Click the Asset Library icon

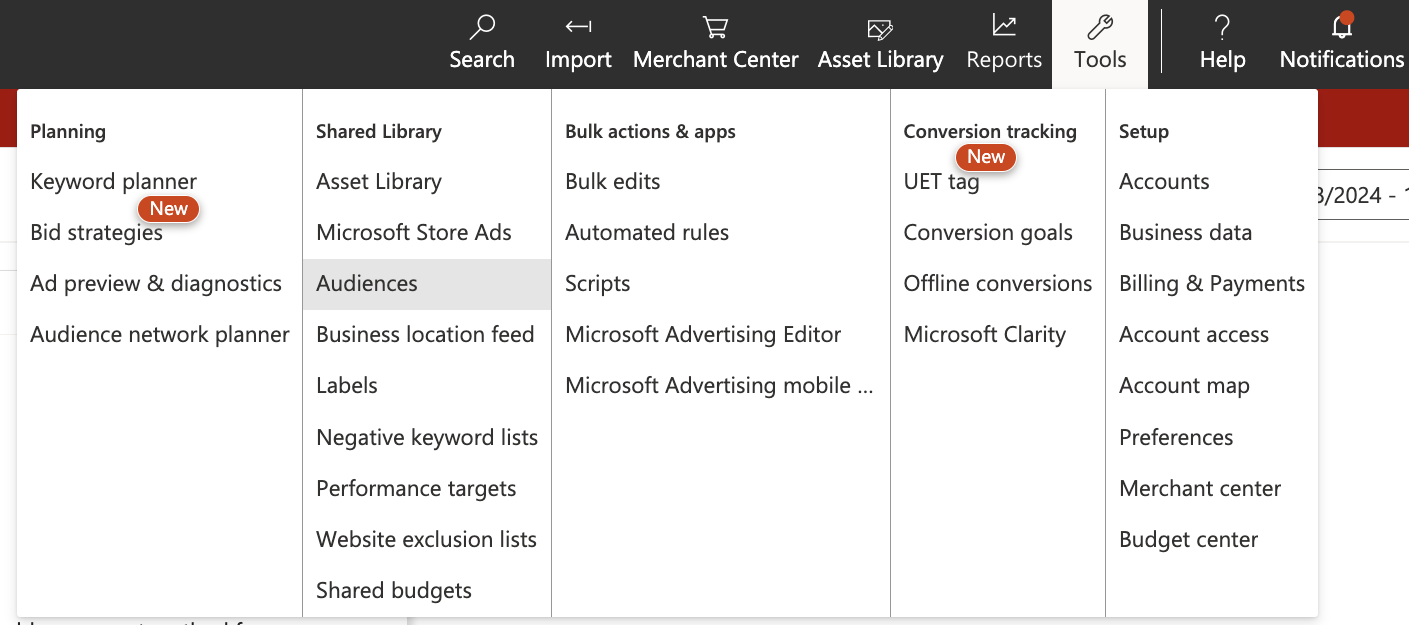(x=880, y=28)
